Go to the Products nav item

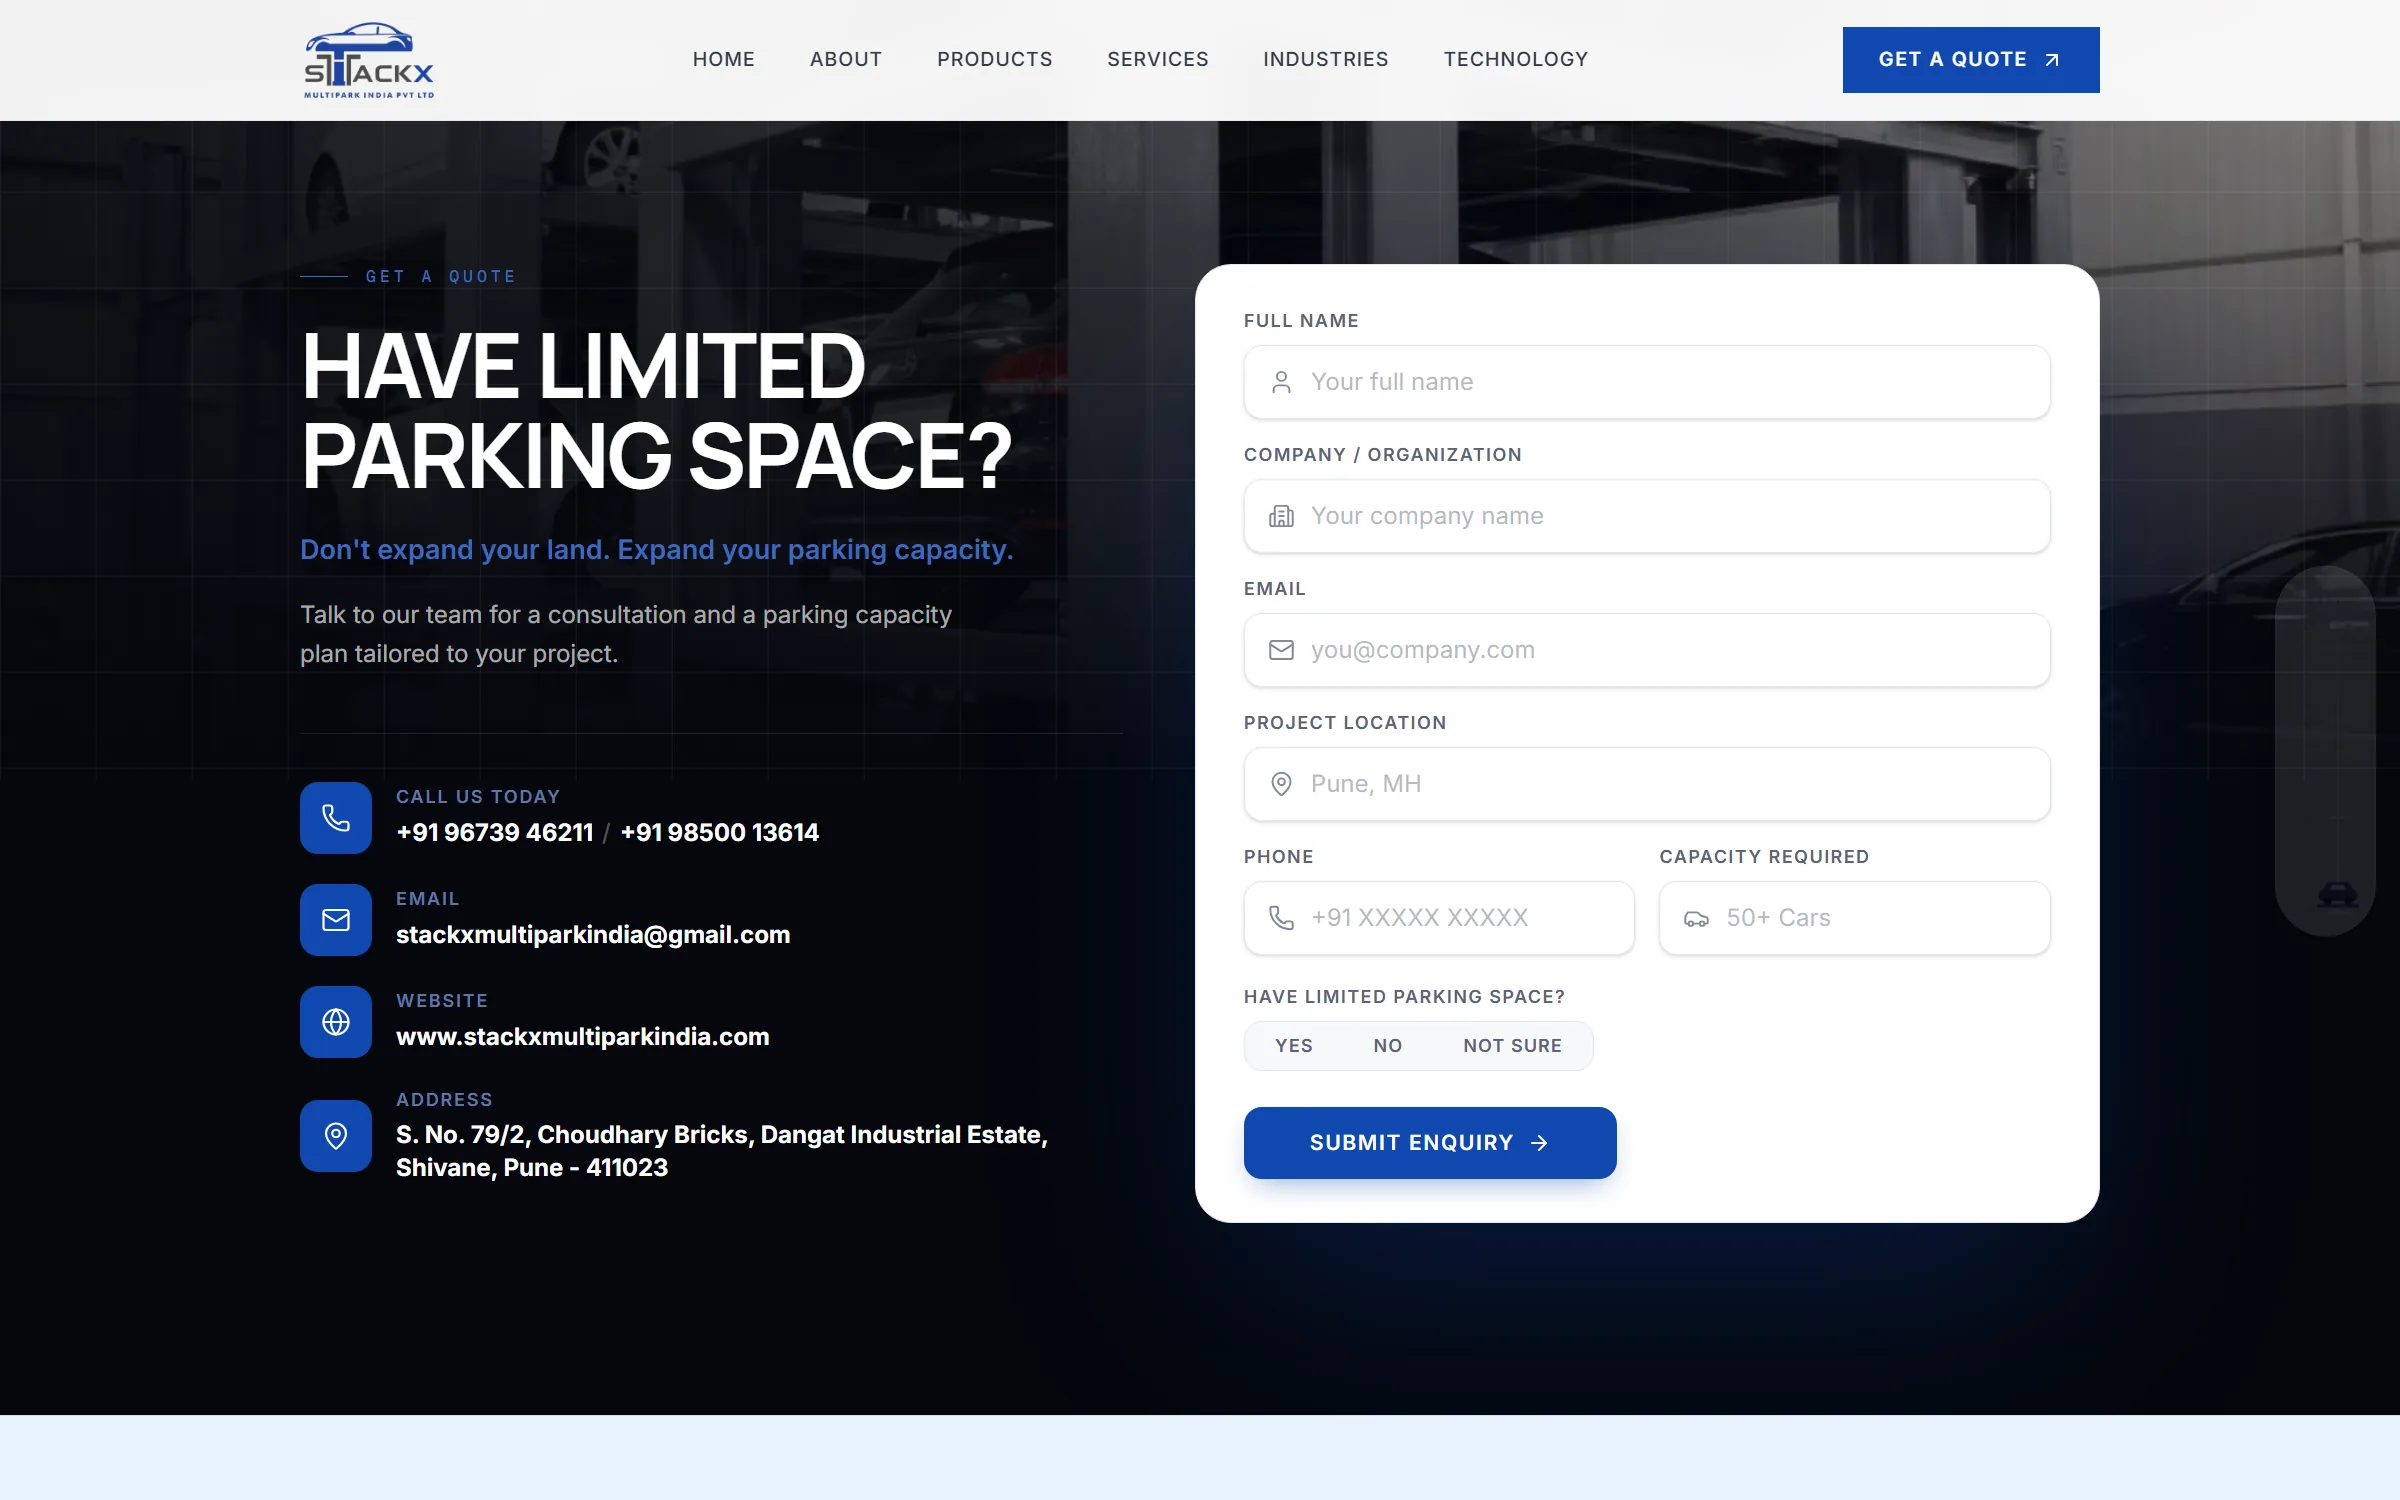tap(995, 59)
